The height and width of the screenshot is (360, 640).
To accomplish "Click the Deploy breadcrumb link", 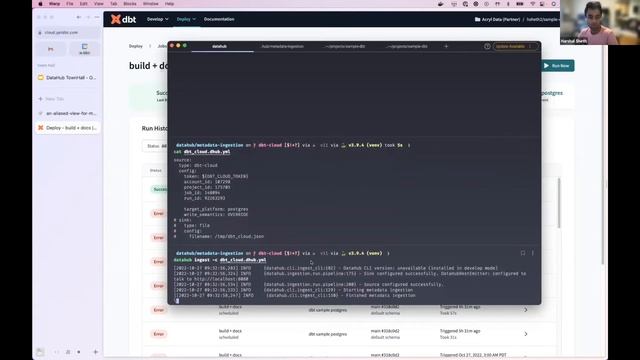I will pyautogui.click(x=136, y=46).
